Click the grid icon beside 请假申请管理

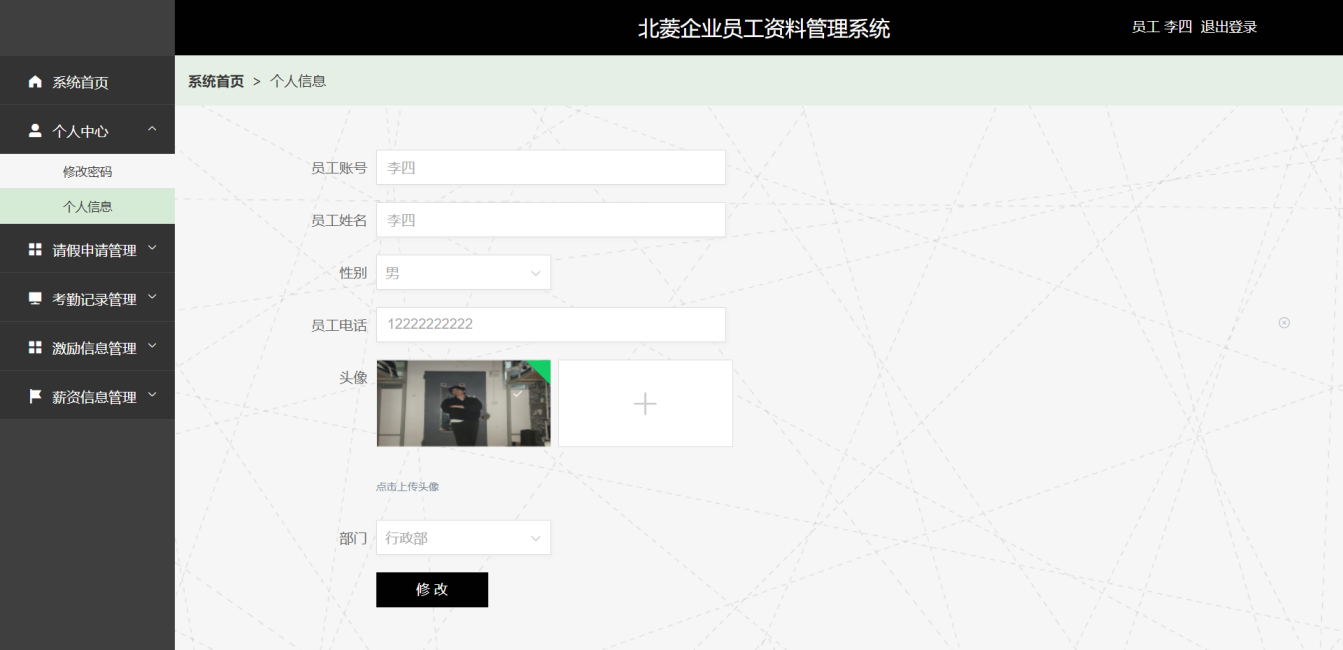(x=35, y=250)
